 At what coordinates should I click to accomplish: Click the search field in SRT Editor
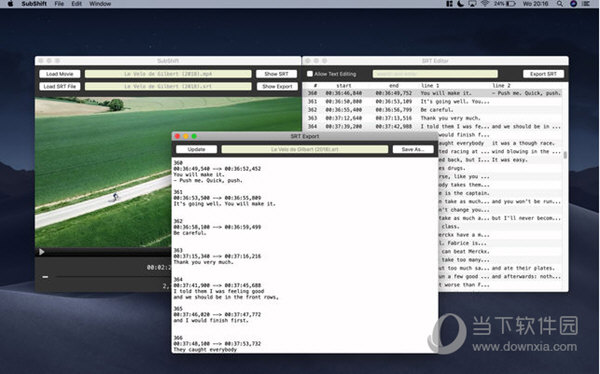435,74
